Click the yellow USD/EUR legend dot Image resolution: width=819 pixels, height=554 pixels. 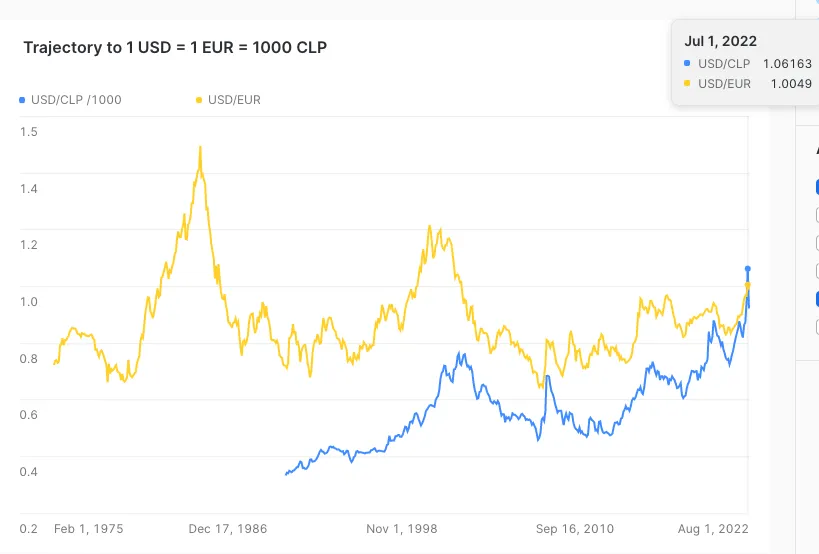[198, 100]
